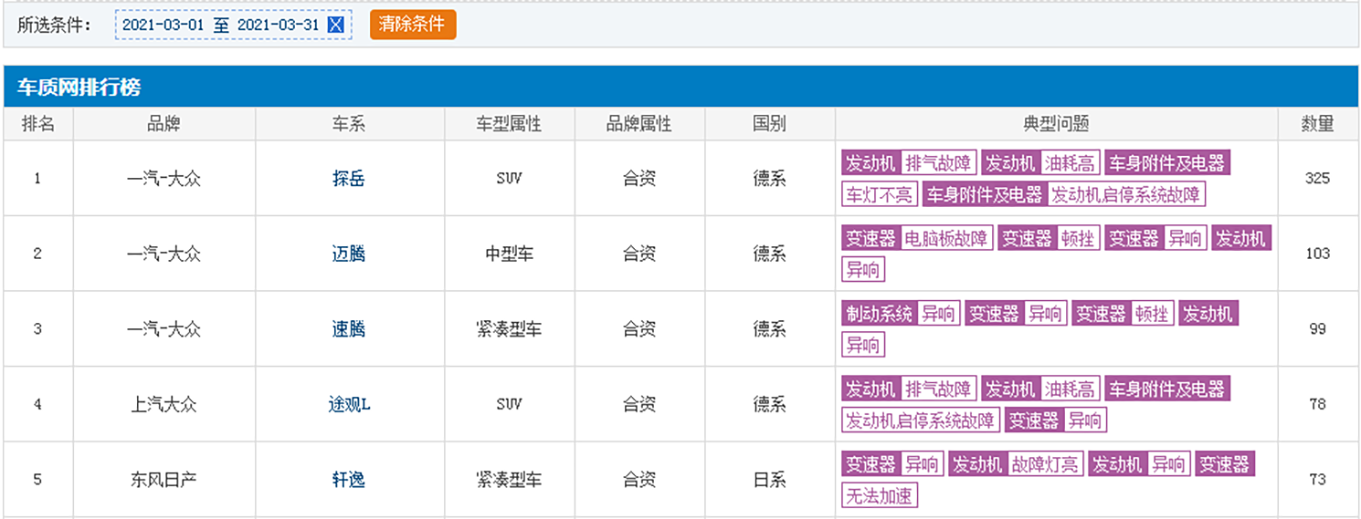Click the 无法加速 tag in the 轩逸 row
The height and width of the screenshot is (519, 1361).
pos(879,495)
